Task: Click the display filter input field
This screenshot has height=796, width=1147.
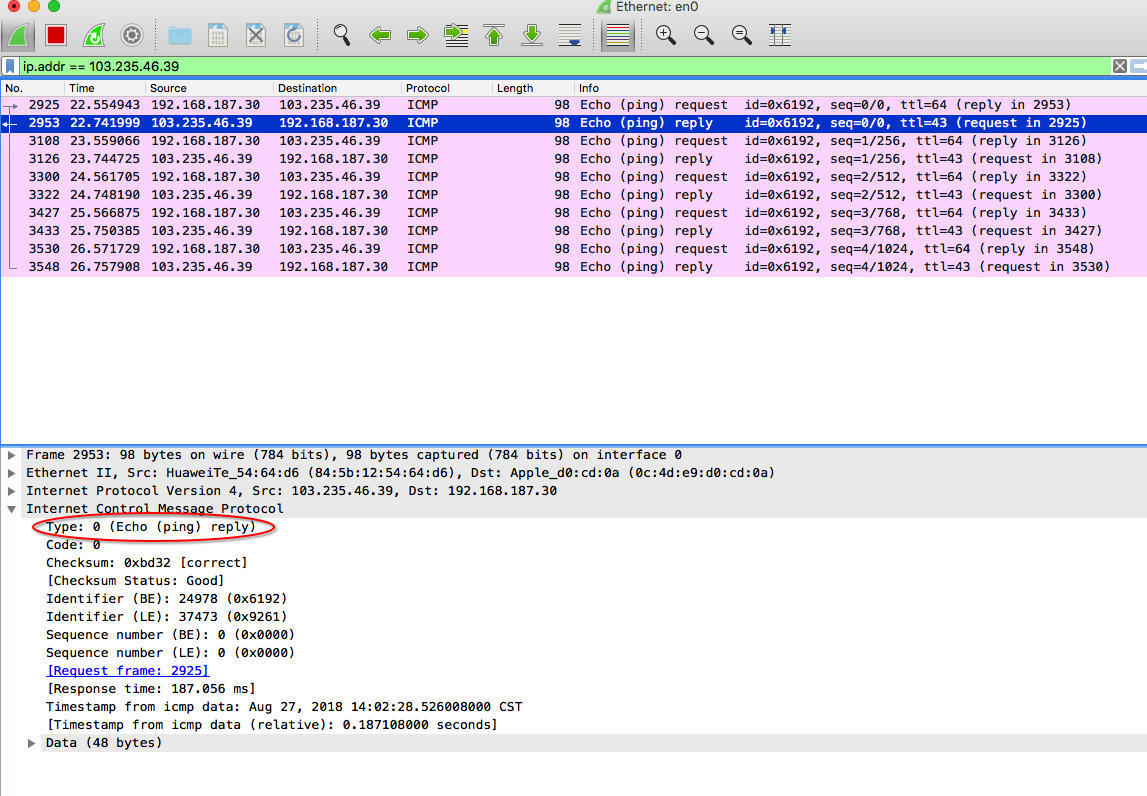Action: 563,66
